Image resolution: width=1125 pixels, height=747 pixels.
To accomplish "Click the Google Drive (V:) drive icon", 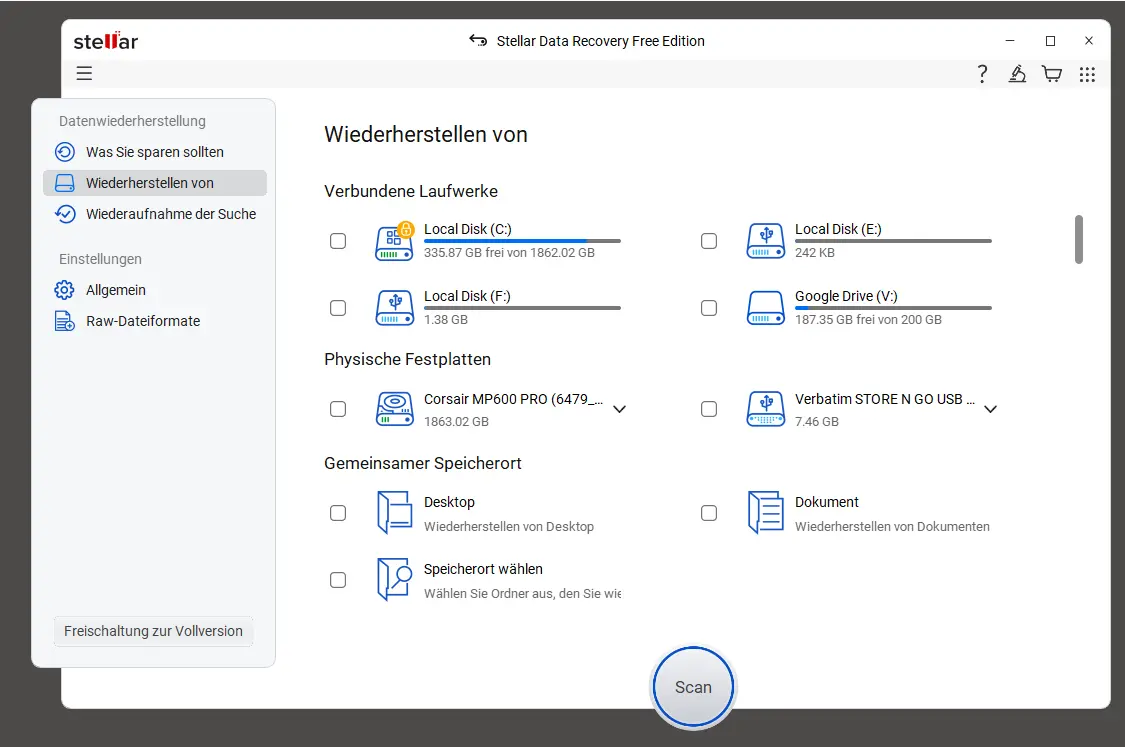I will coord(765,308).
